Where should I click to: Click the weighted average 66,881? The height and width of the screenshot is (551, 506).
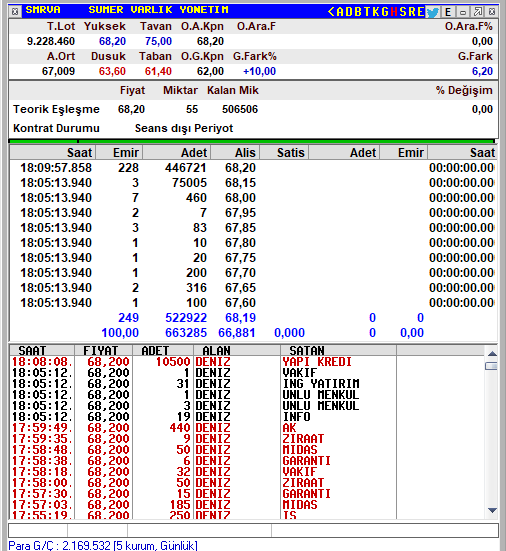(x=236, y=333)
